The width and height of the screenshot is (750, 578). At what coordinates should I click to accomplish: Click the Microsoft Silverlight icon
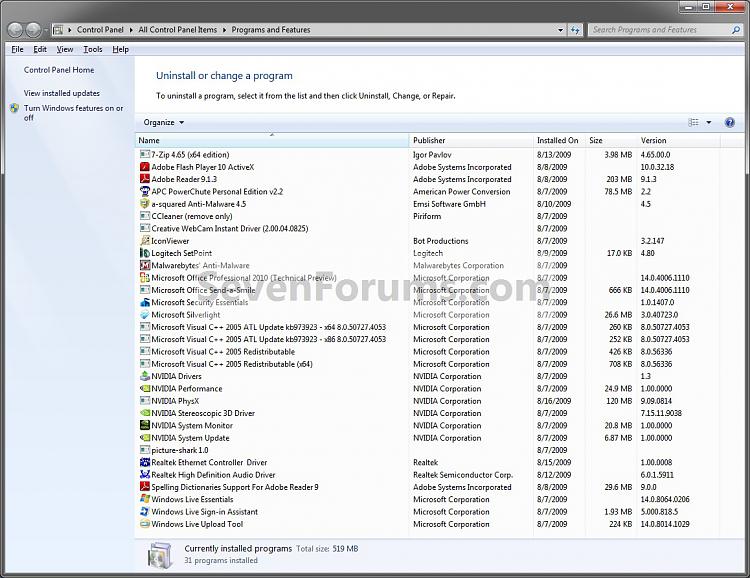tap(144, 315)
